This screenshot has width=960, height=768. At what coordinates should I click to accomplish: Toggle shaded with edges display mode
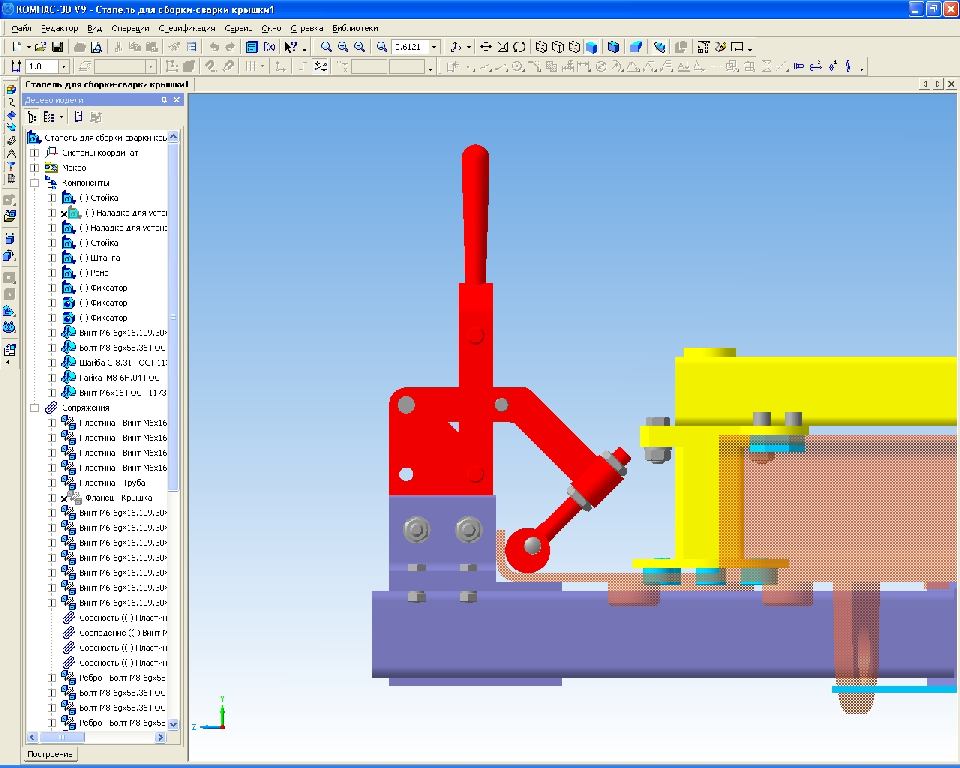click(613, 47)
